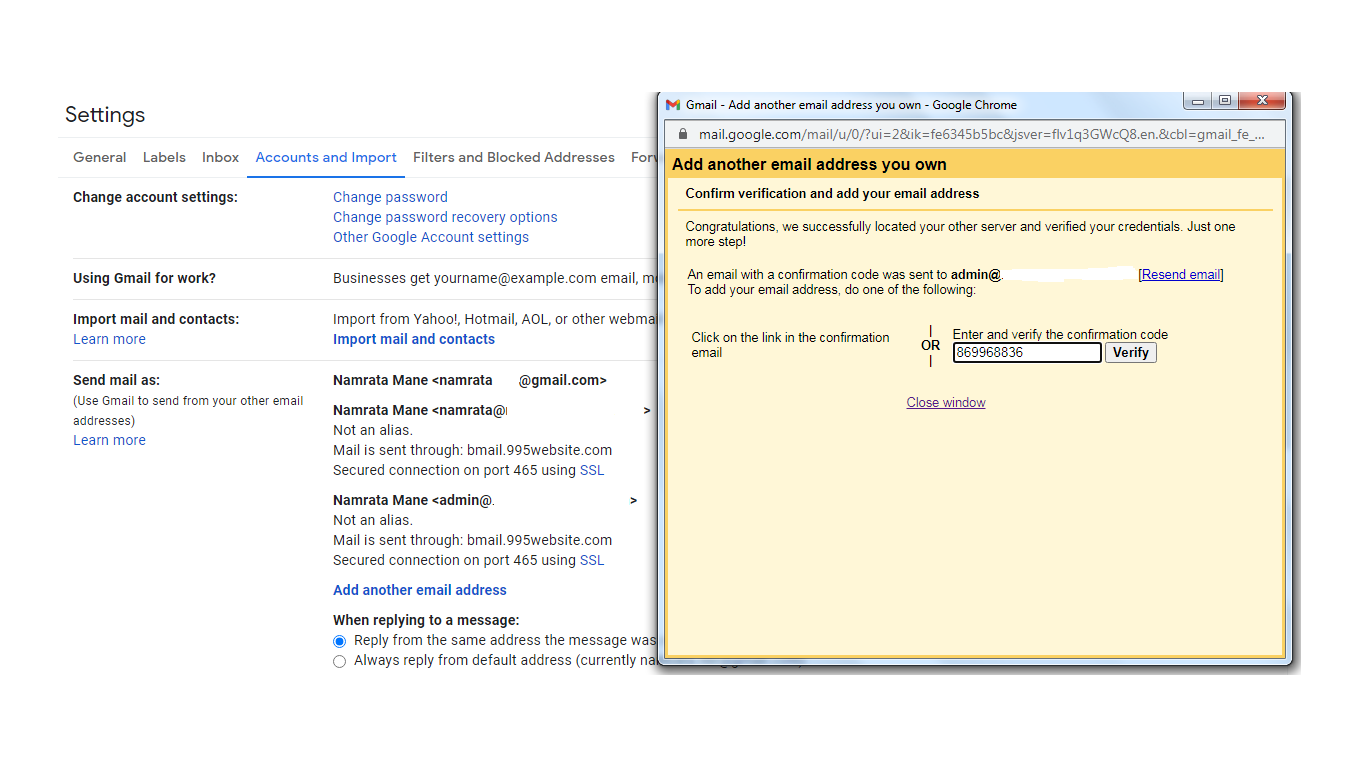Select 'Always reply from default address' option
Screen dimensions: 1360x768
[x=340, y=661]
